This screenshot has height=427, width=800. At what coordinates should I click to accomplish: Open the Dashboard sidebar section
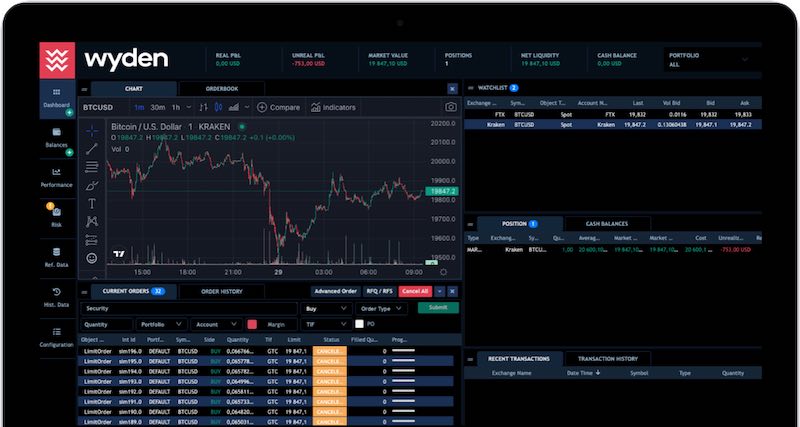[57, 98]
